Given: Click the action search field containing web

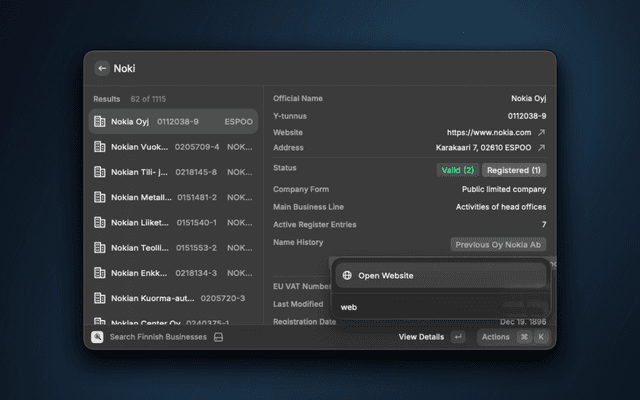Looking at the screenshot, I should pyautogui.click(x=441, y=307).
